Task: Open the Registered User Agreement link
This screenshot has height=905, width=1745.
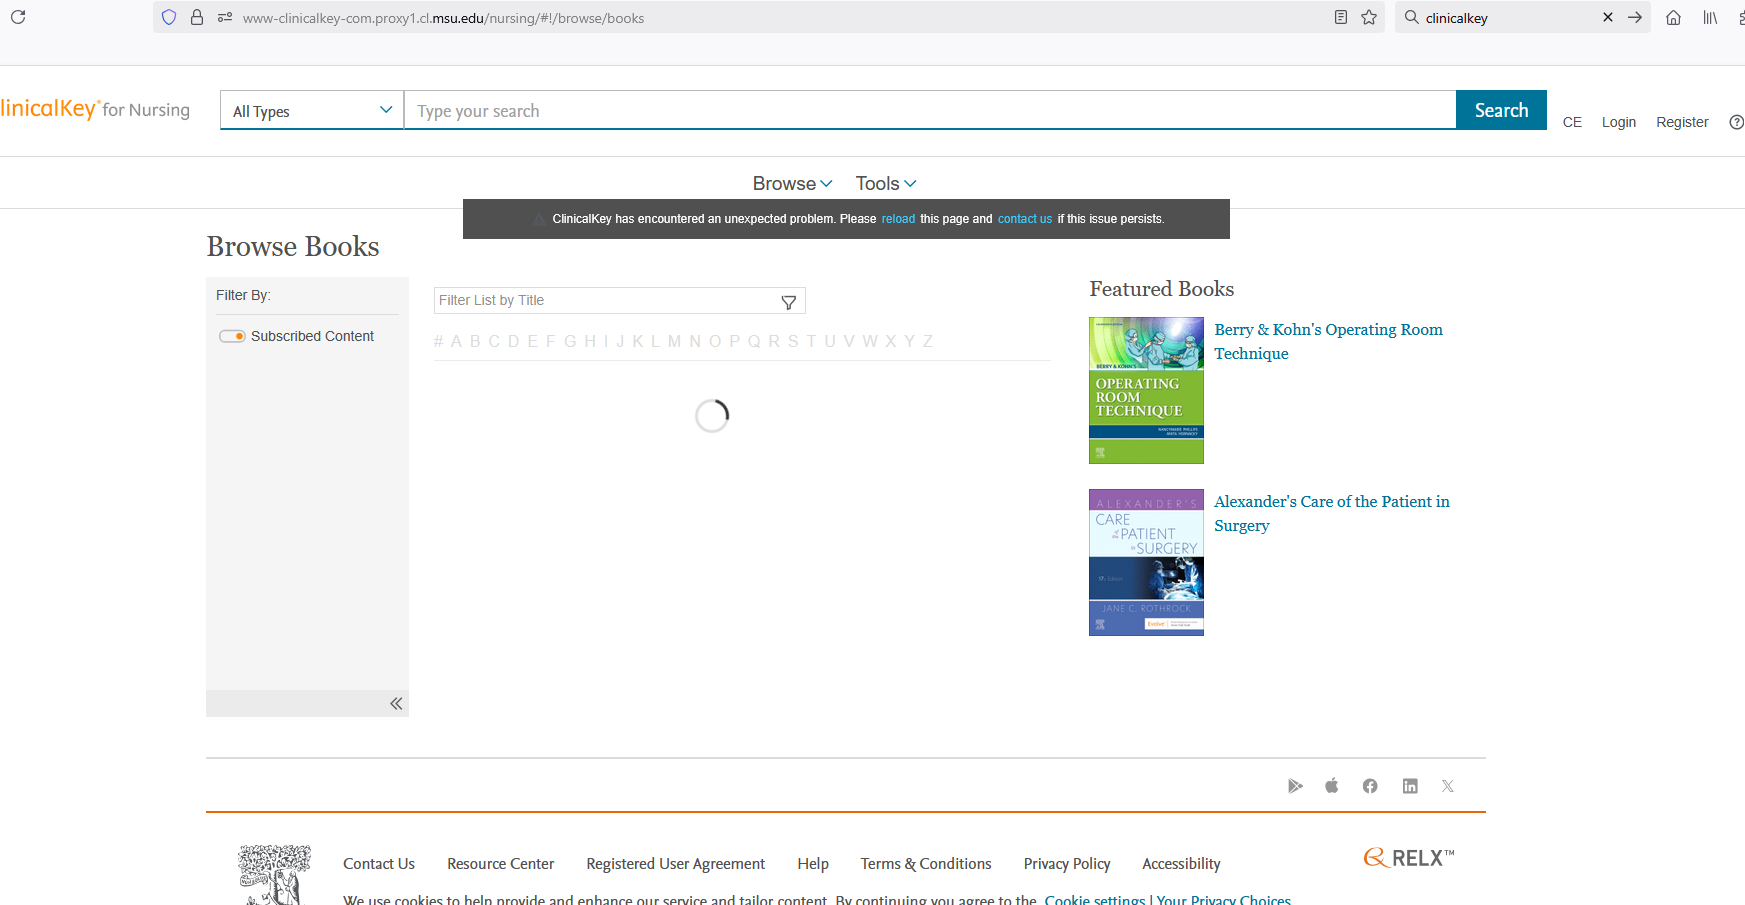Action: point(675,863)
